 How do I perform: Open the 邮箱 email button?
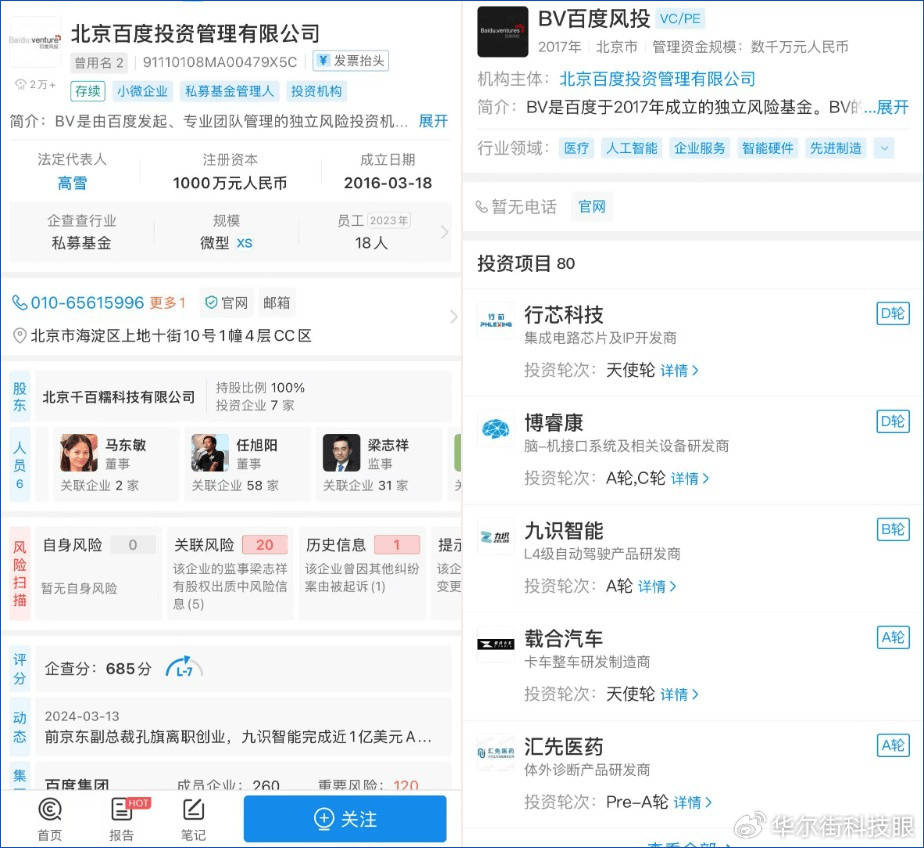point(276,303)
